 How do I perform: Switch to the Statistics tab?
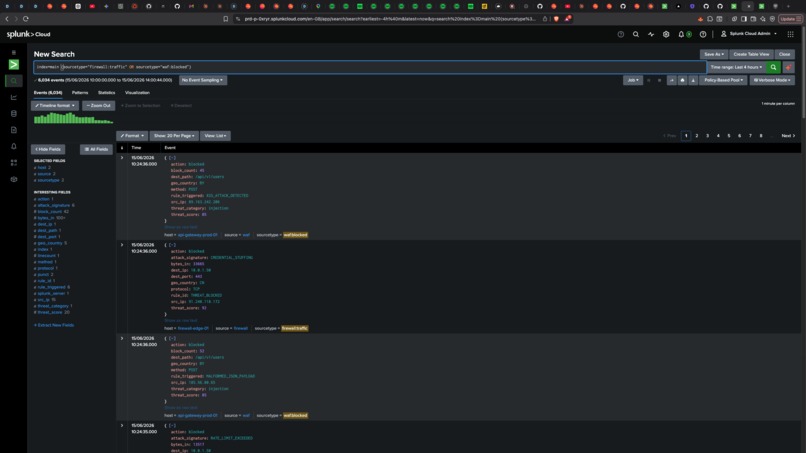(106, 93)
